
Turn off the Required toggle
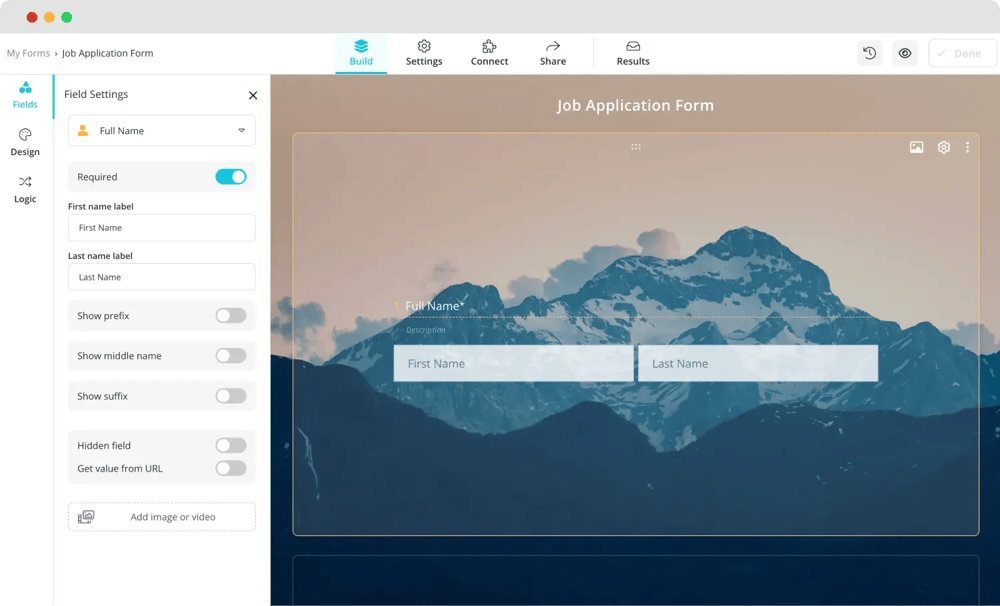click(230, 177)
